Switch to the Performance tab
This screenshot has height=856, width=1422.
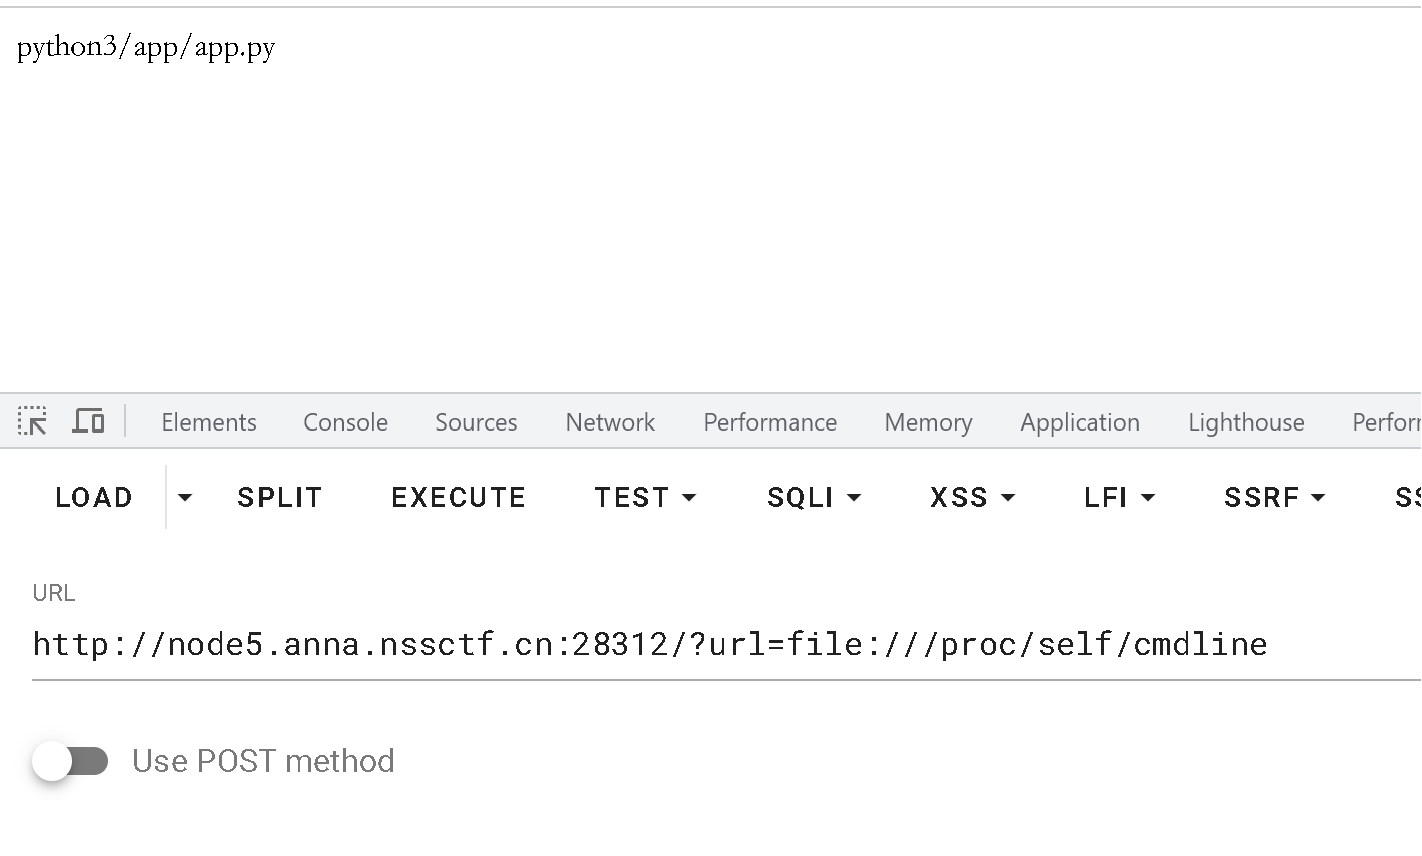pos(770,422)
